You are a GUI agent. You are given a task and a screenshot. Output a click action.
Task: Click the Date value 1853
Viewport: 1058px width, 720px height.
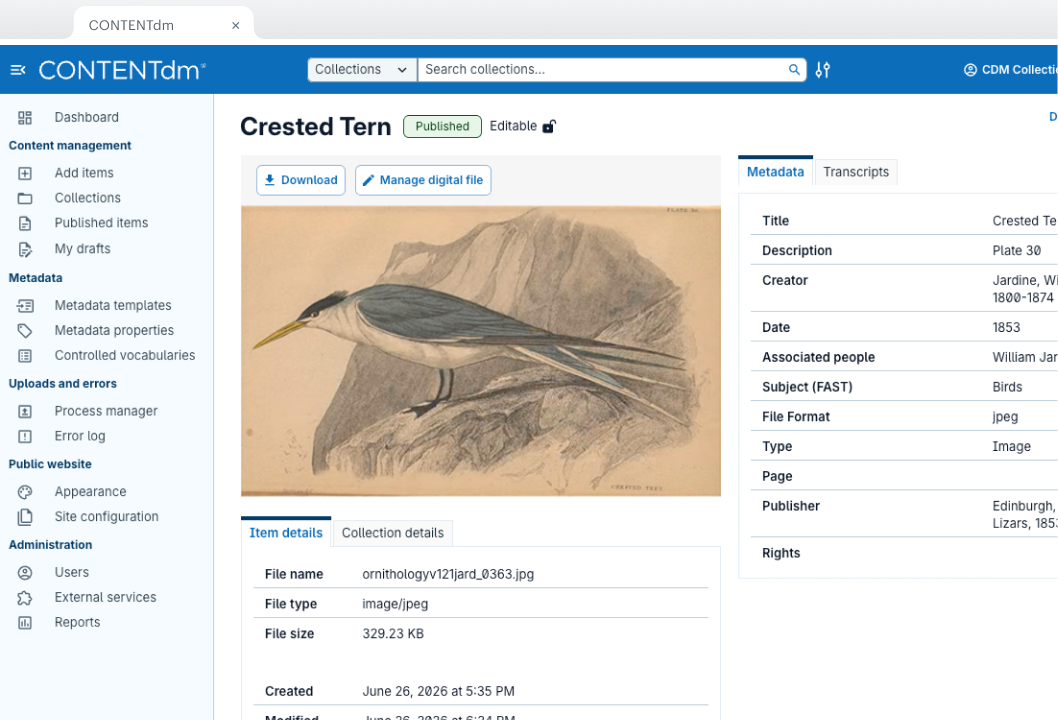pos(1006,328)
